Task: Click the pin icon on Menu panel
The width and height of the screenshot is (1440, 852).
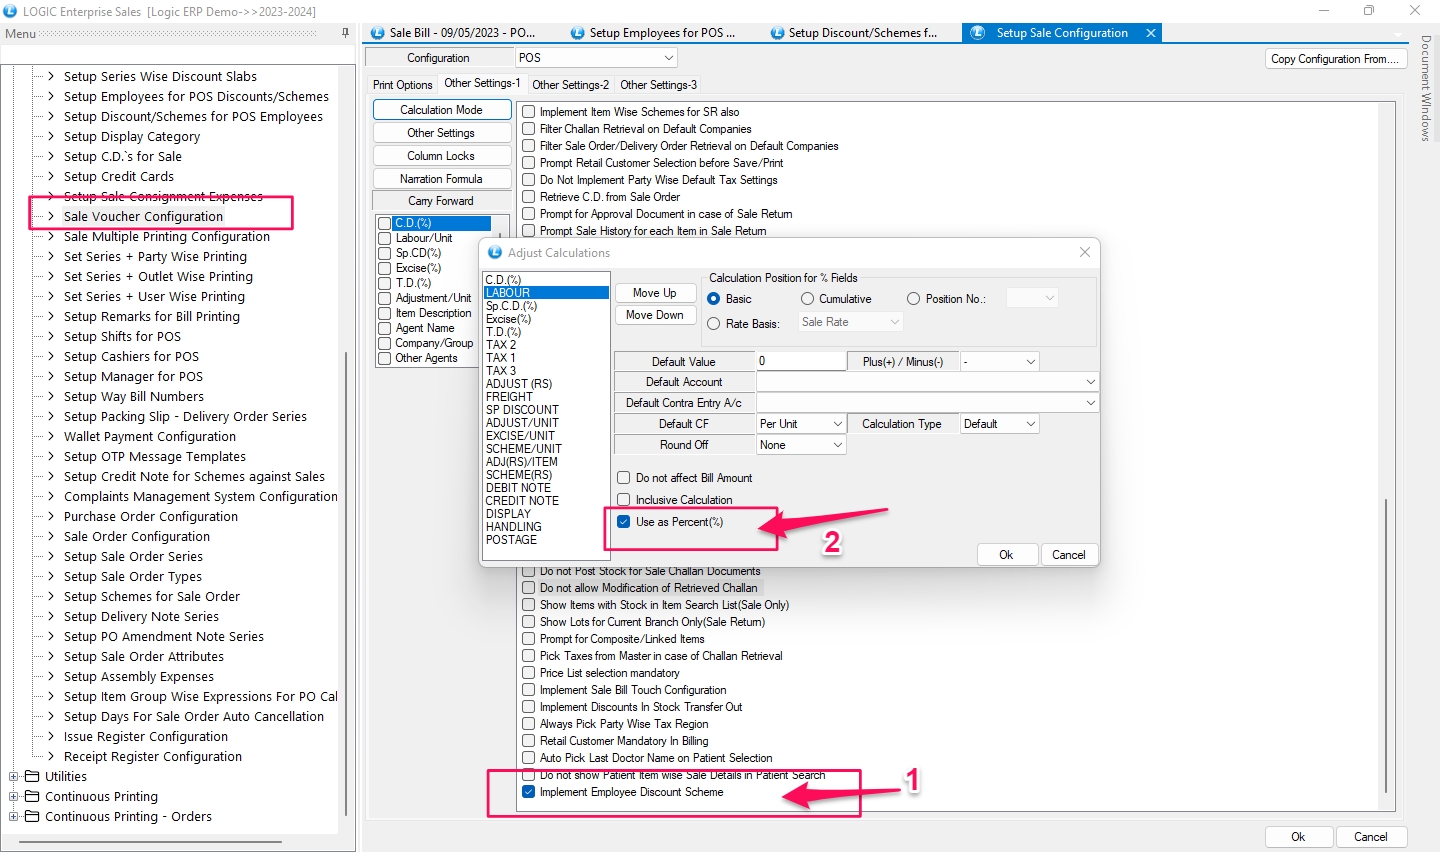Action: coord(345,33)
